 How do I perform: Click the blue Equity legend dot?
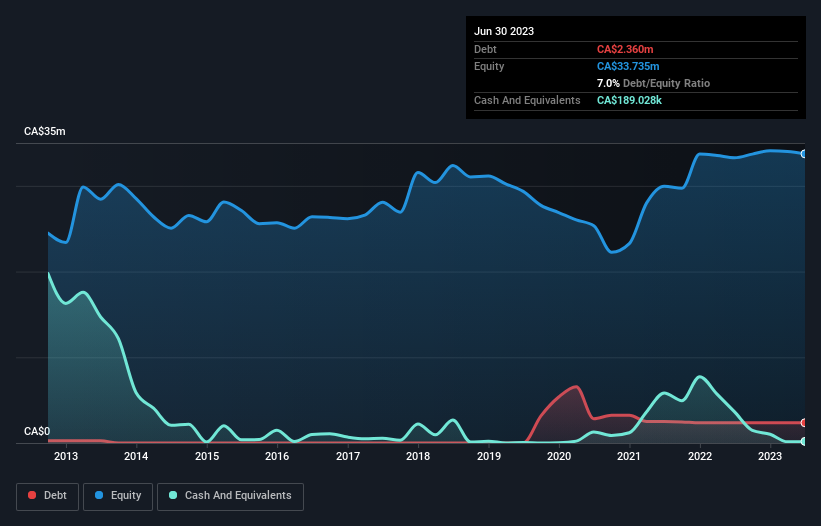click(x=99, y=495)
